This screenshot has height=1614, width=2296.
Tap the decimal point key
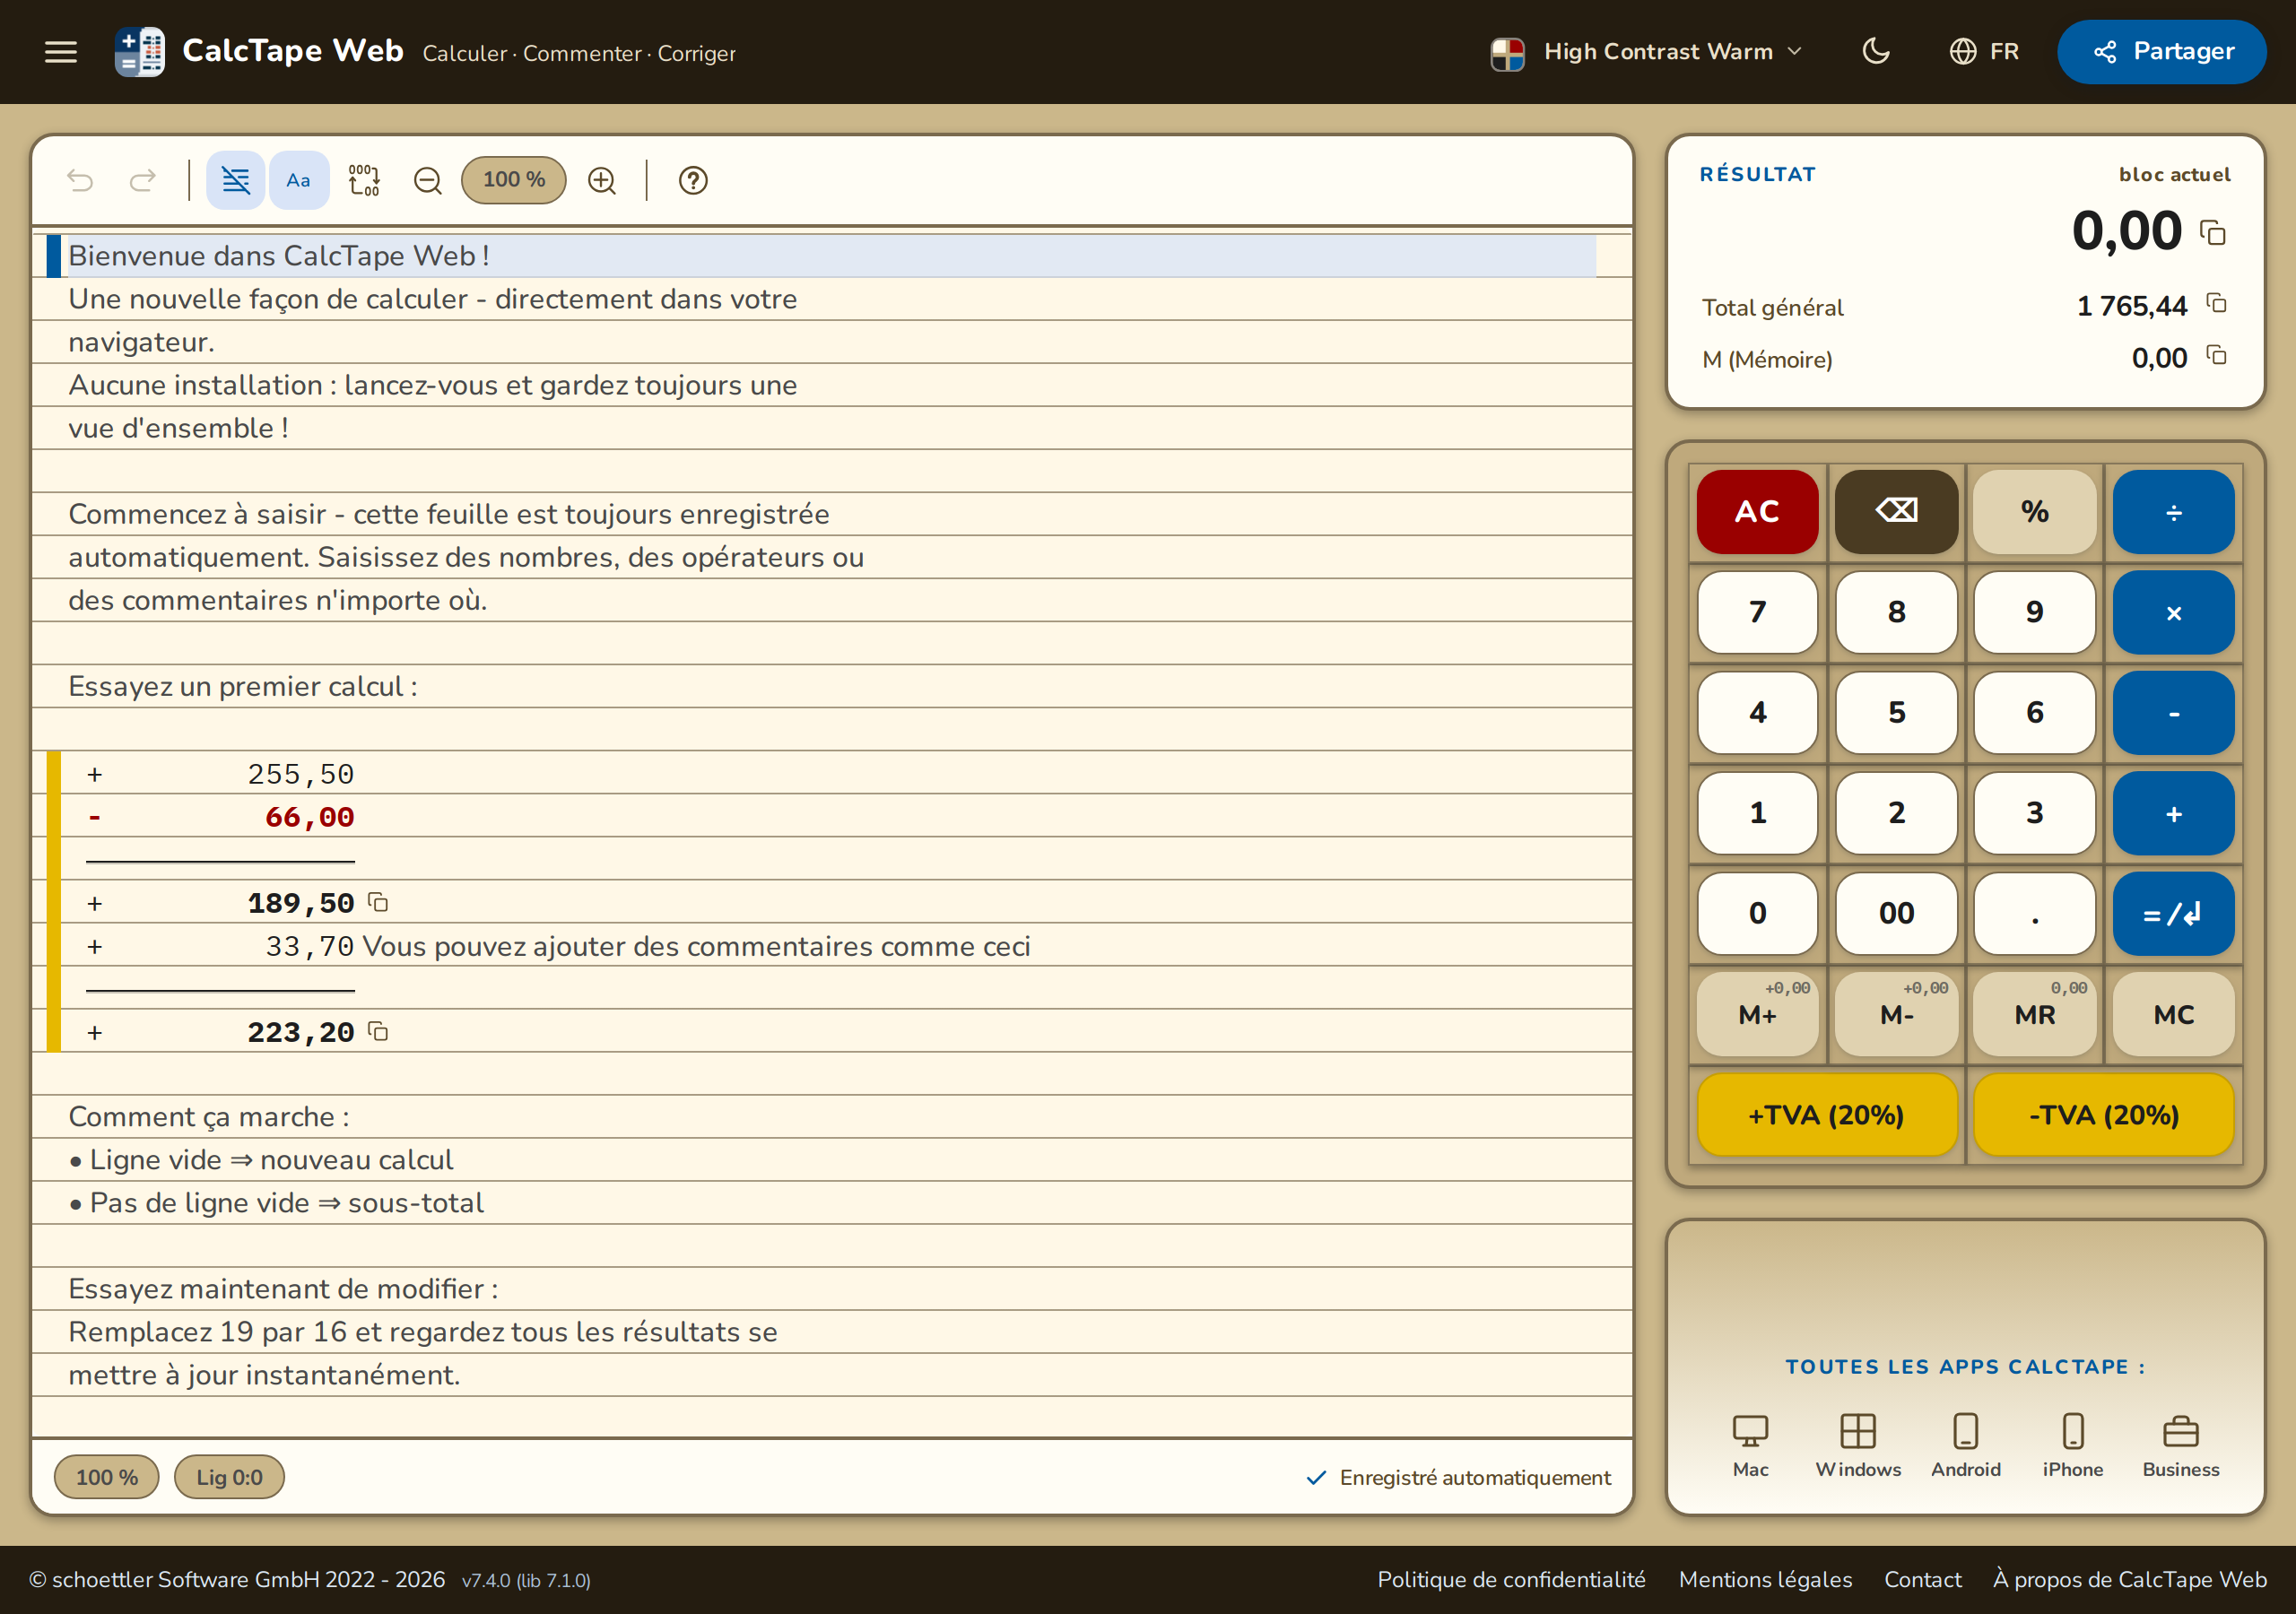point(2034,913)
